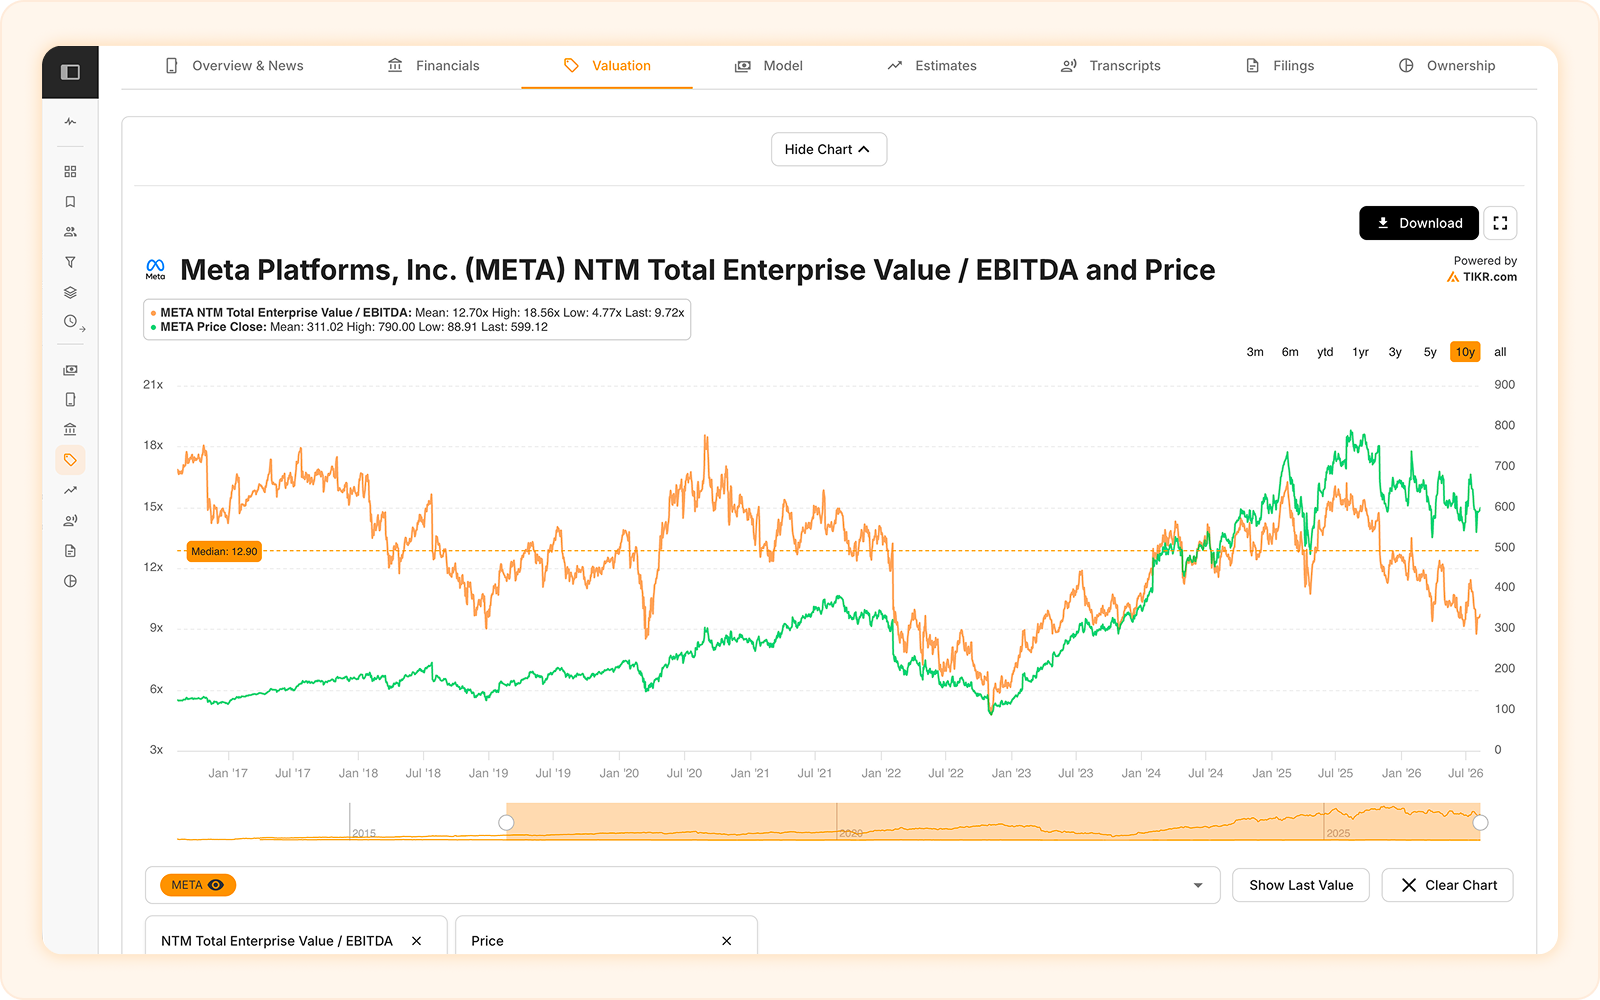
Task: Open the Transcripts tab
Action: click(1110, 66)
